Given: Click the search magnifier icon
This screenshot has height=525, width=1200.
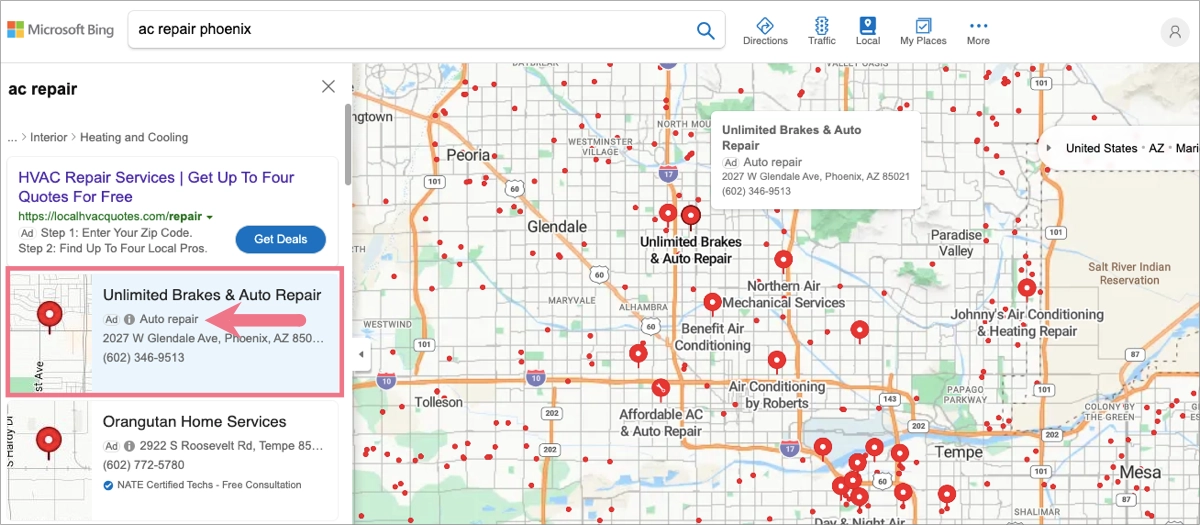Looking at the screenshot, I should [x=706, y=30].
